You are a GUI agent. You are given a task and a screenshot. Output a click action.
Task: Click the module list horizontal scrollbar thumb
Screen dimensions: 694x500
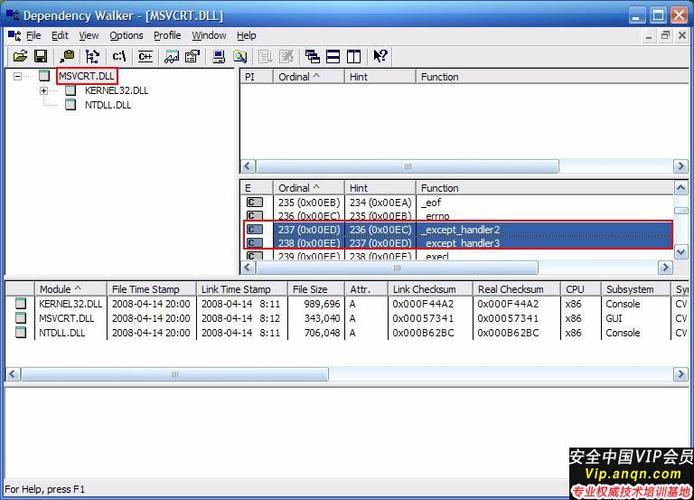point(175,374)
